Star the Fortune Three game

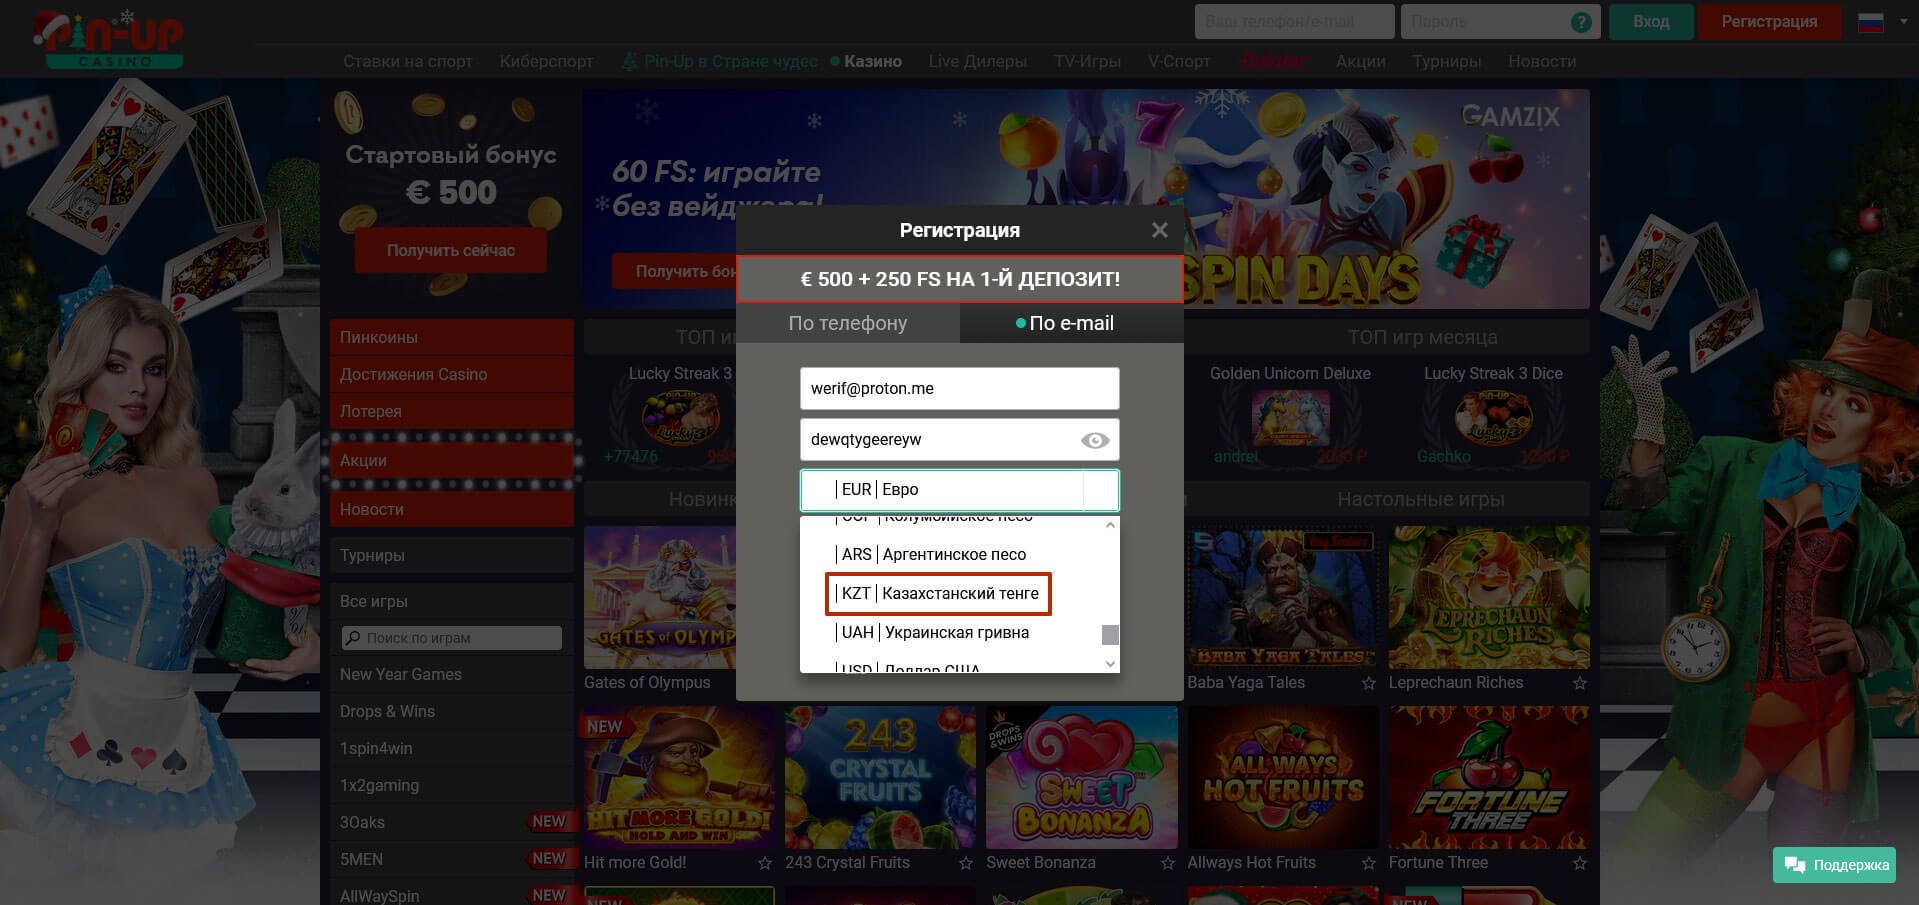[1579, 863]
